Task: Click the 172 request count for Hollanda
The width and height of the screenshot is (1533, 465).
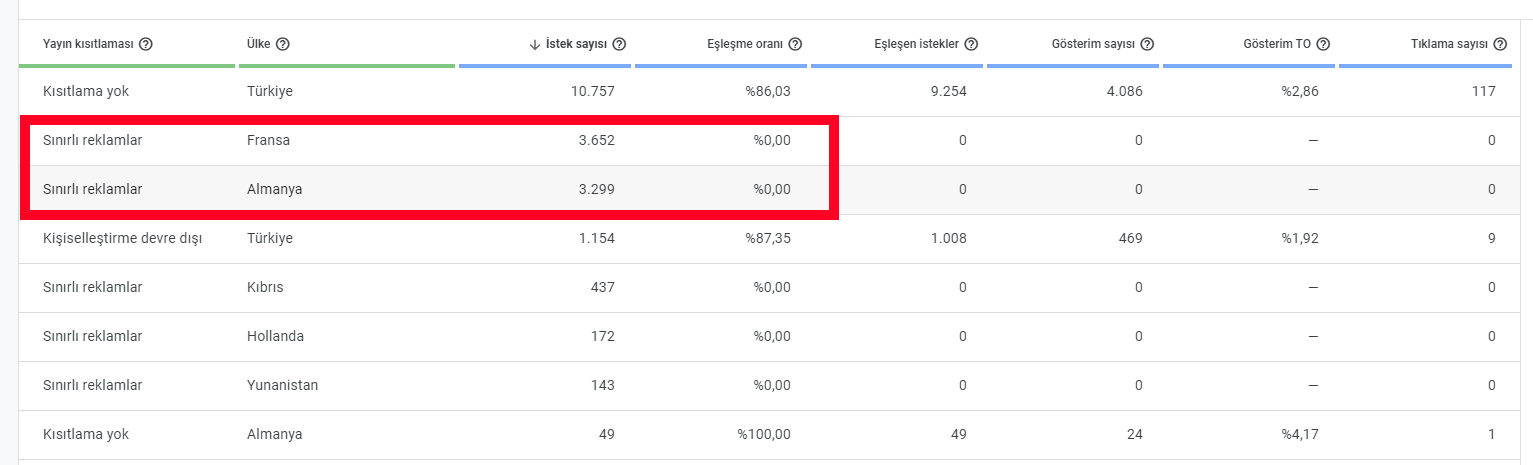Action: tap(603, 336)
